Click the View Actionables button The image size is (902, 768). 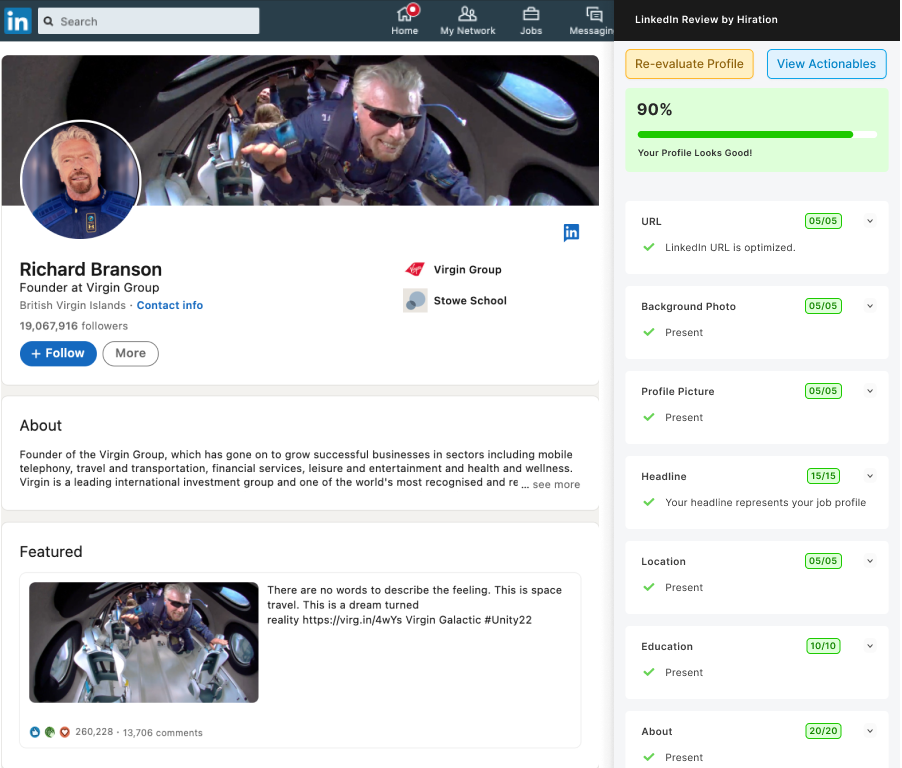click(826, 64)
